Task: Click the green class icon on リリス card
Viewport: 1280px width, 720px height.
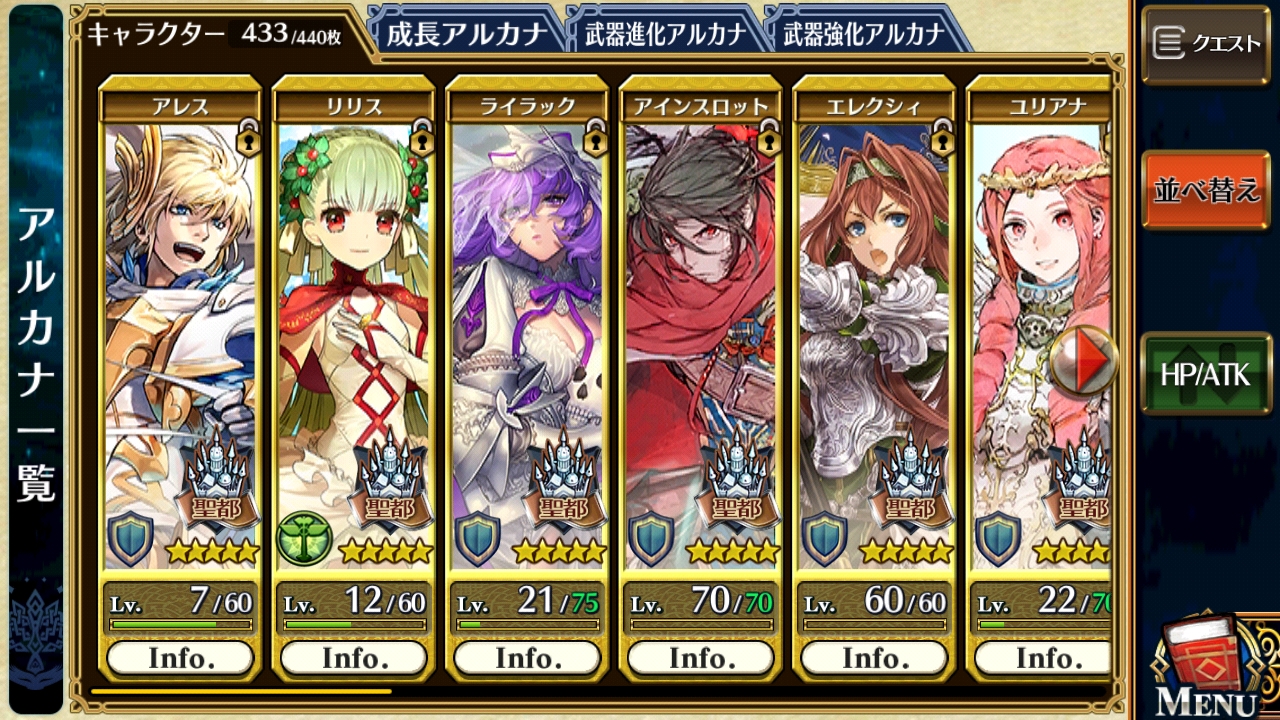Action: tap(301, 539)
